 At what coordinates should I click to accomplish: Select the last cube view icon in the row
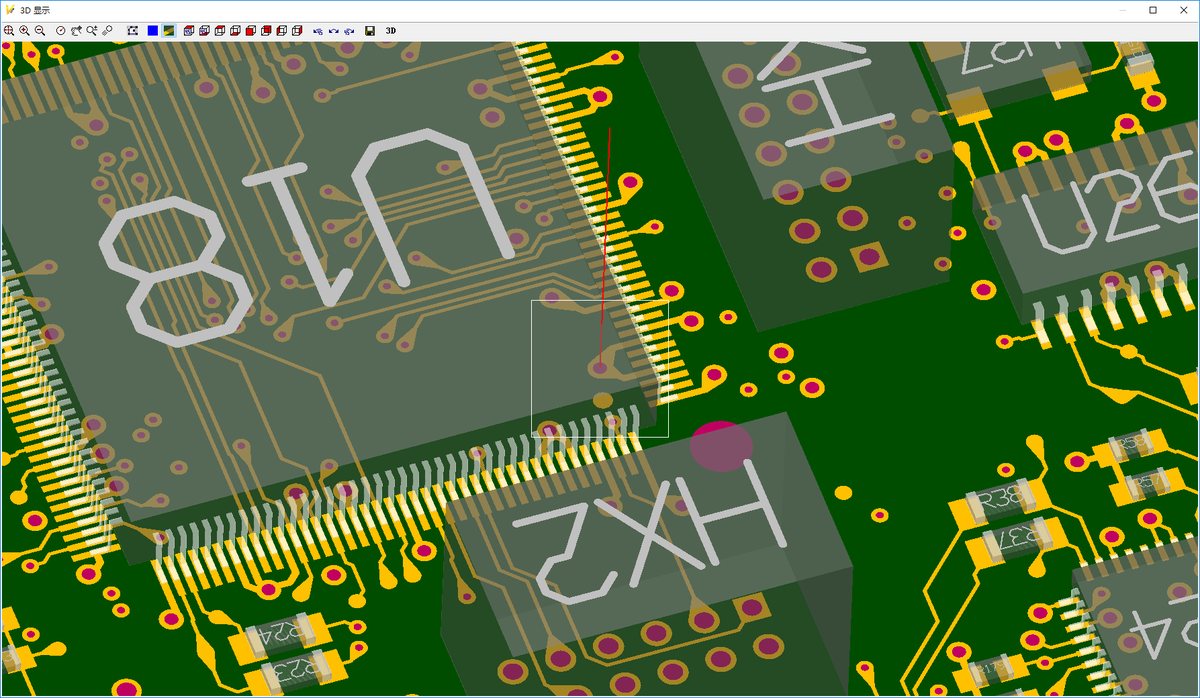click(297, 31)
